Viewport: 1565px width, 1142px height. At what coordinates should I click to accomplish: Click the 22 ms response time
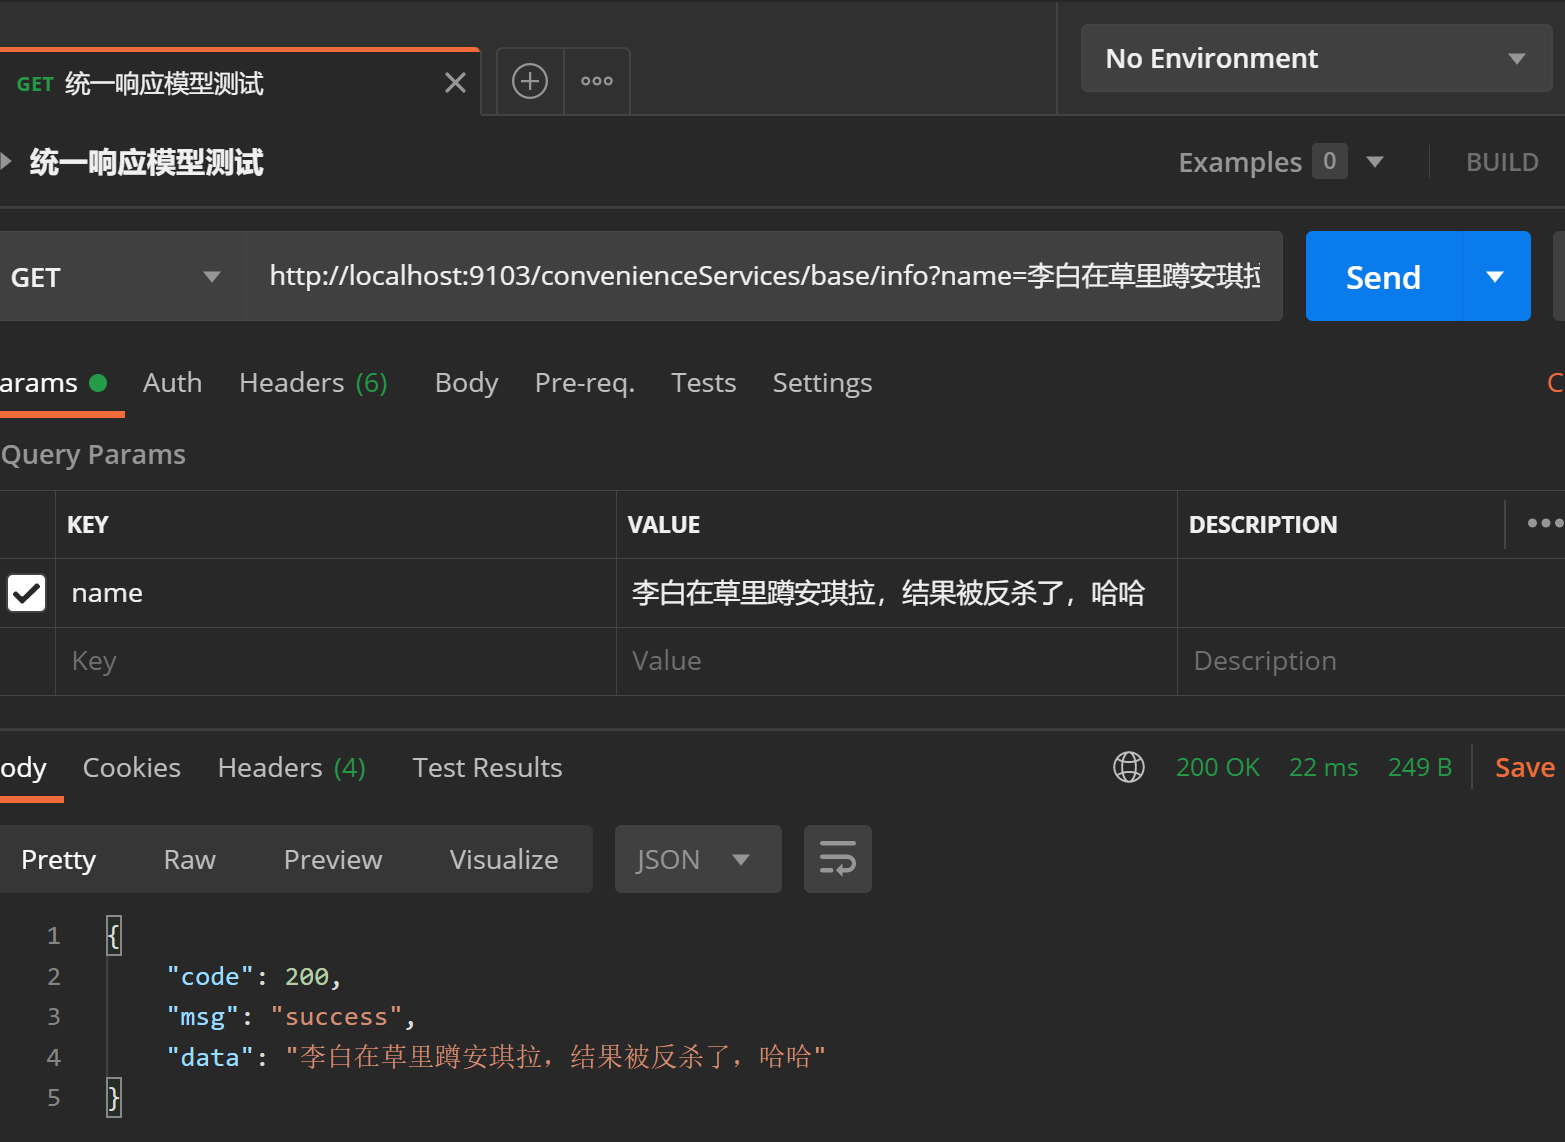[x=1323, y=767]
